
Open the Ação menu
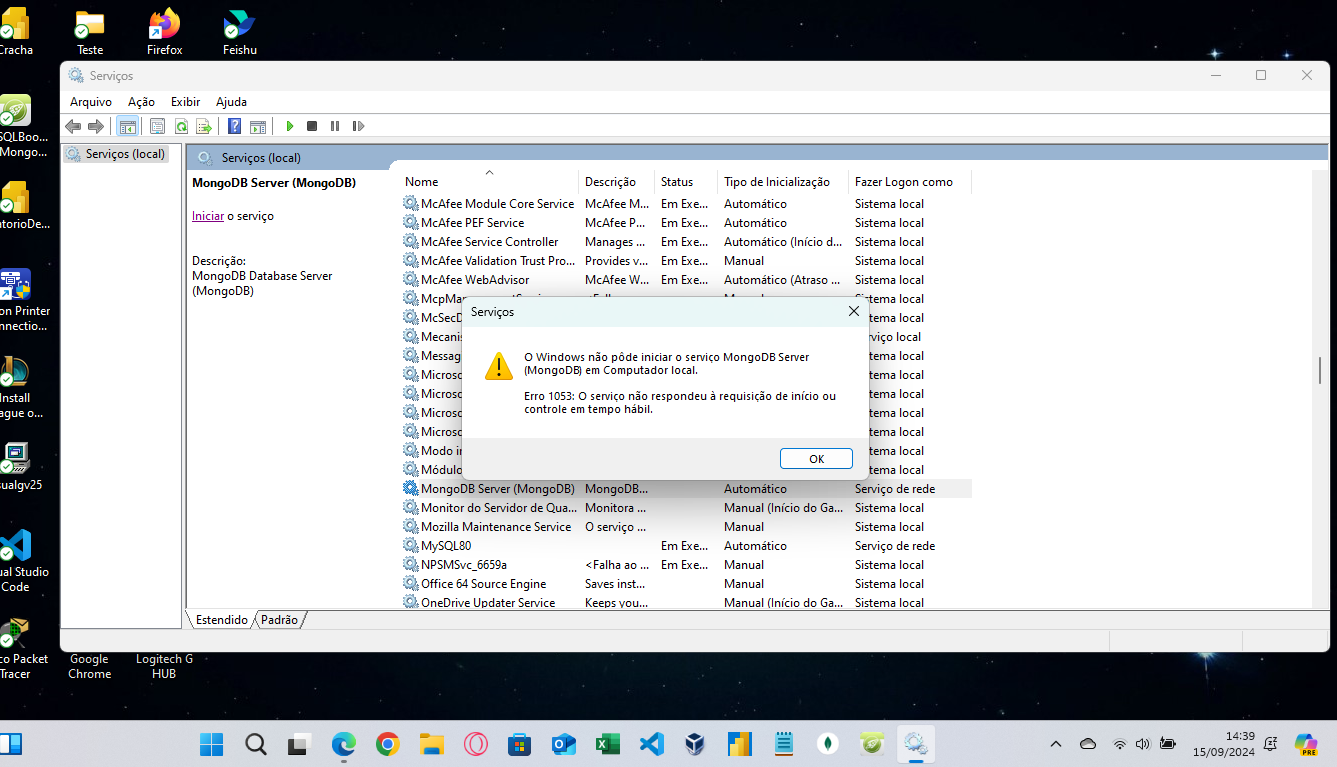[x=141, y=102]
